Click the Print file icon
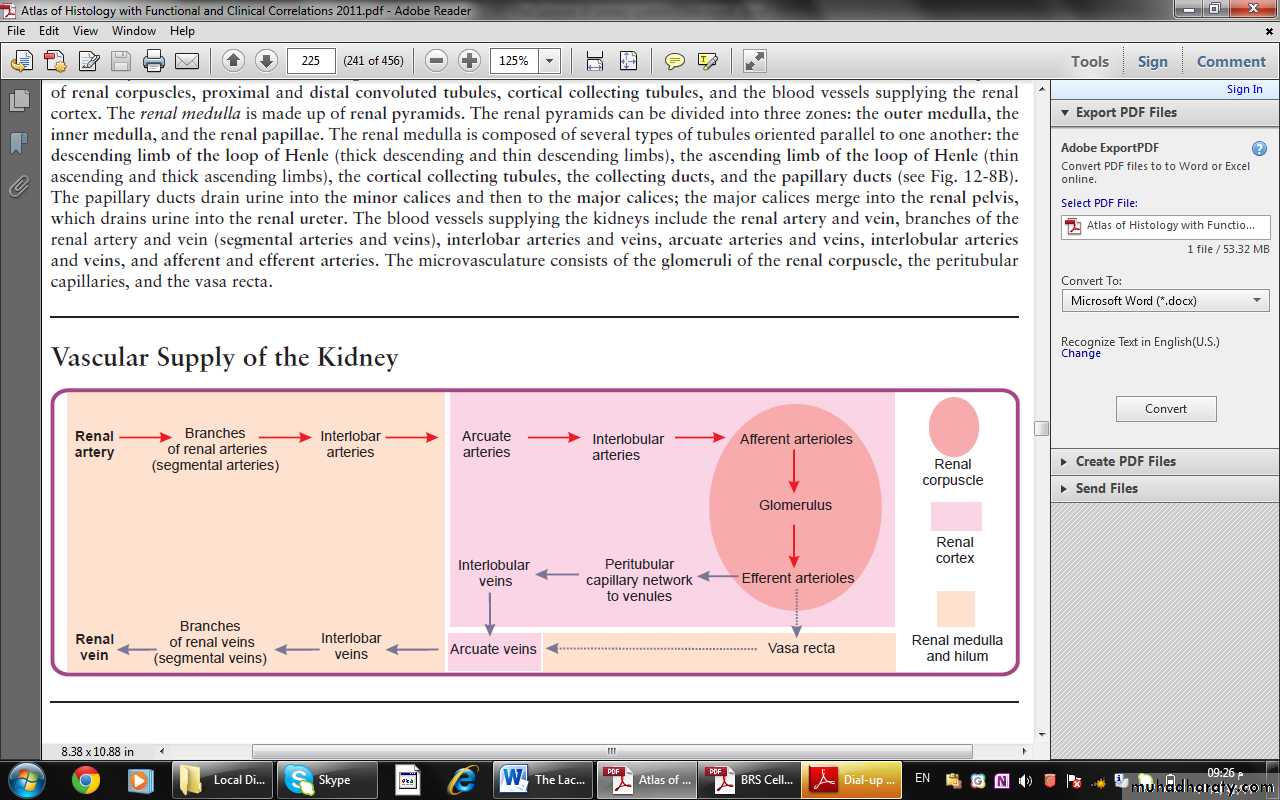The width and height of the screenshot is (1280, 800). coord(153,61)
